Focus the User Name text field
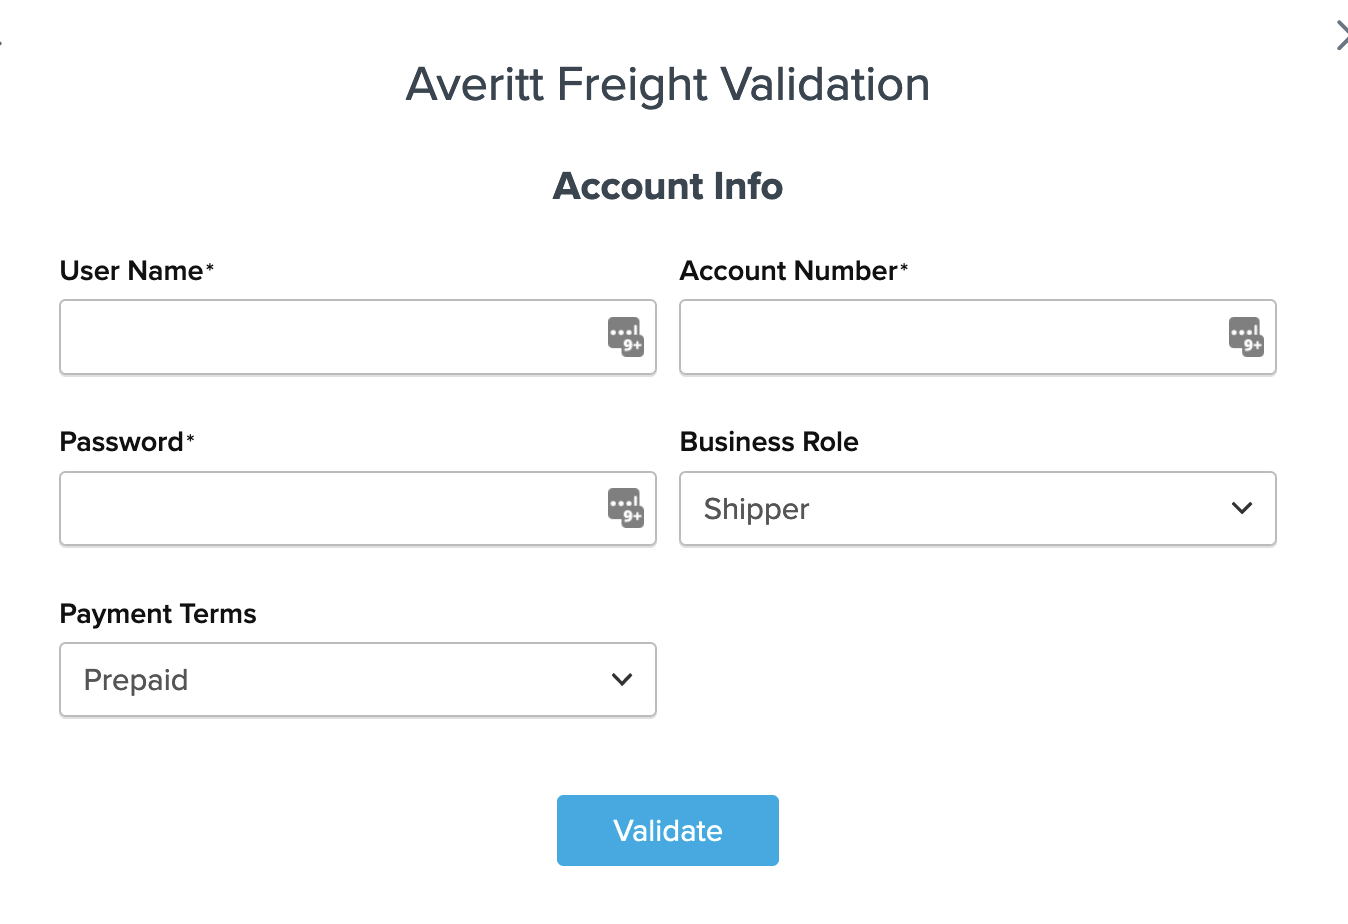The image size is (1348, 924). [330, 337]
